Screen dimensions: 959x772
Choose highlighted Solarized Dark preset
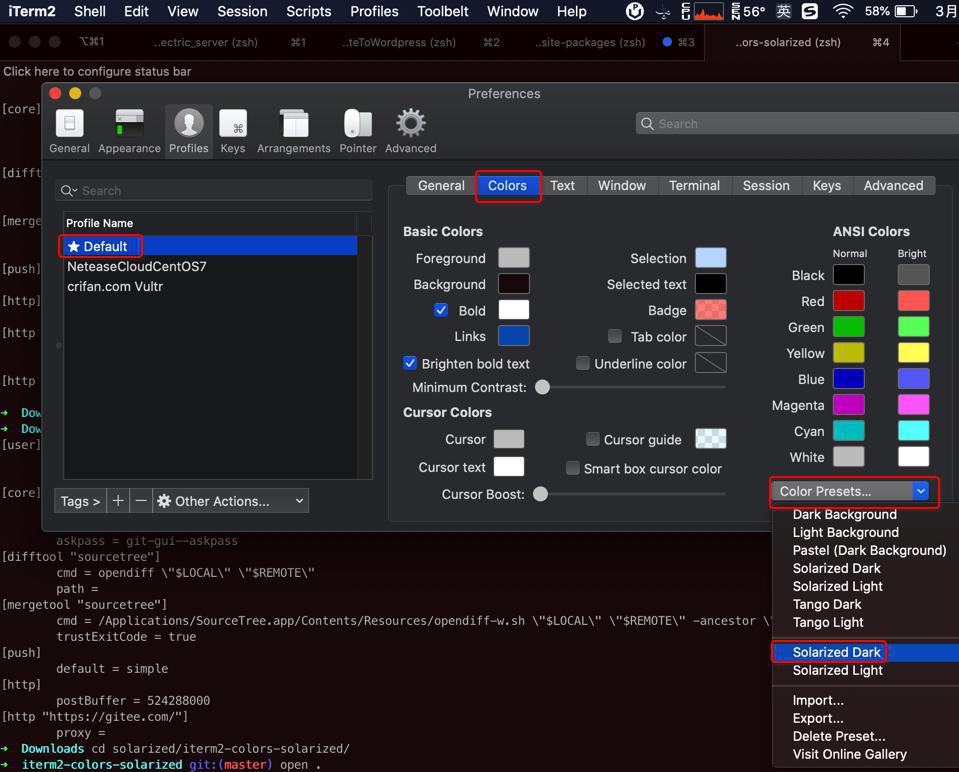865,652
